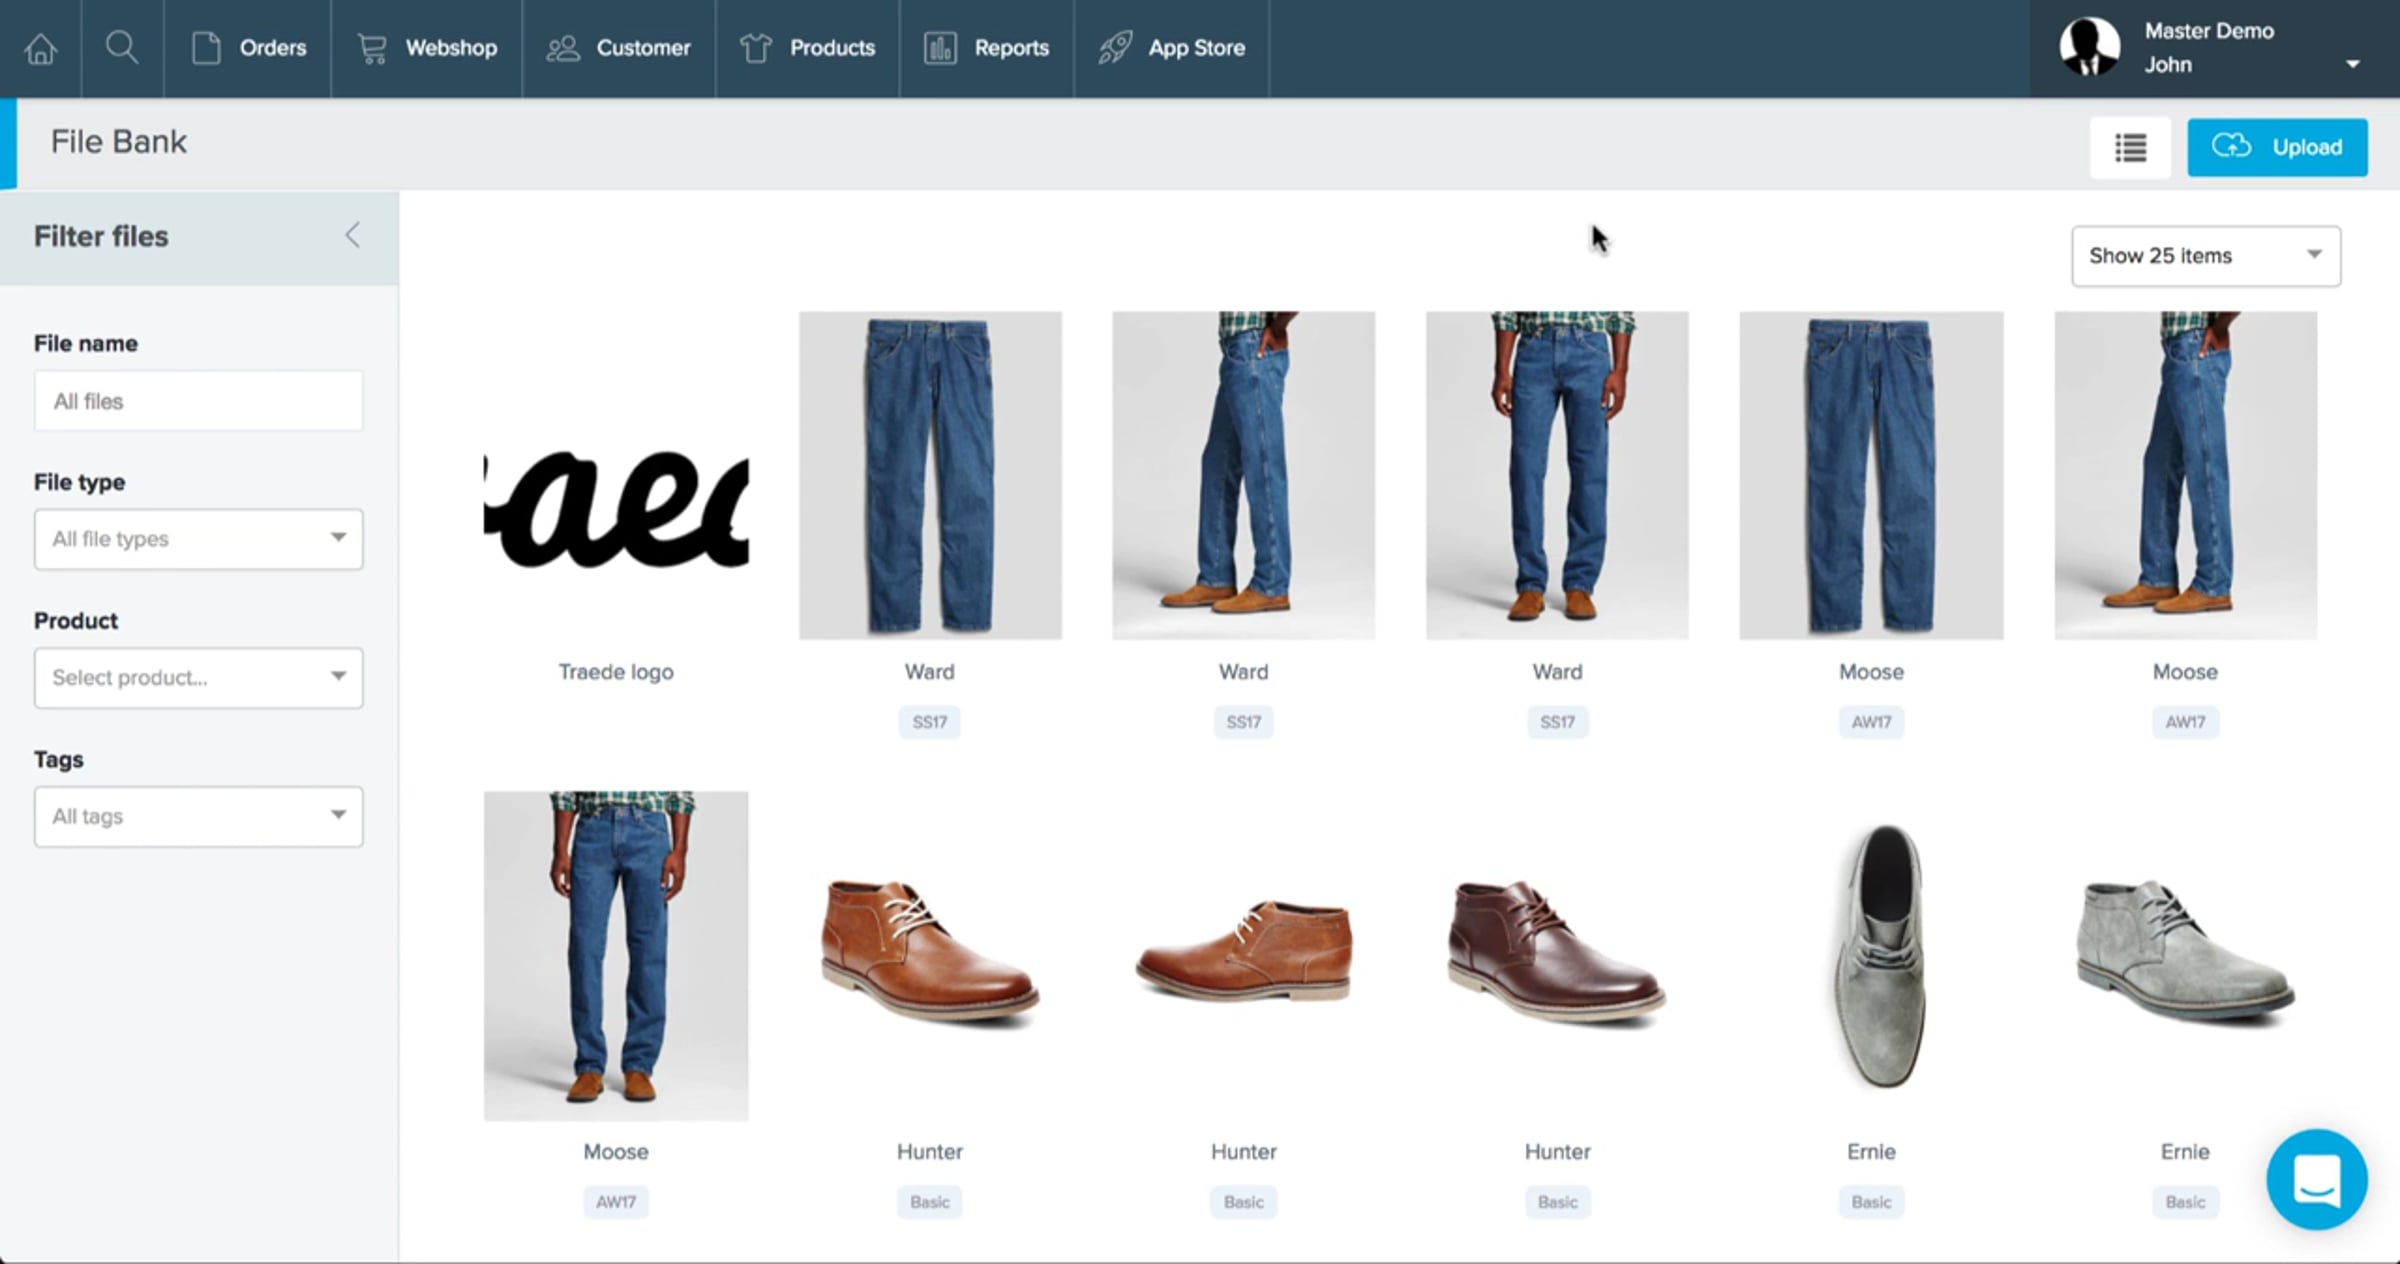Click the upload cloud icon
The height and width of the screenshot is (1264, 2400).
click(2231, 147)
